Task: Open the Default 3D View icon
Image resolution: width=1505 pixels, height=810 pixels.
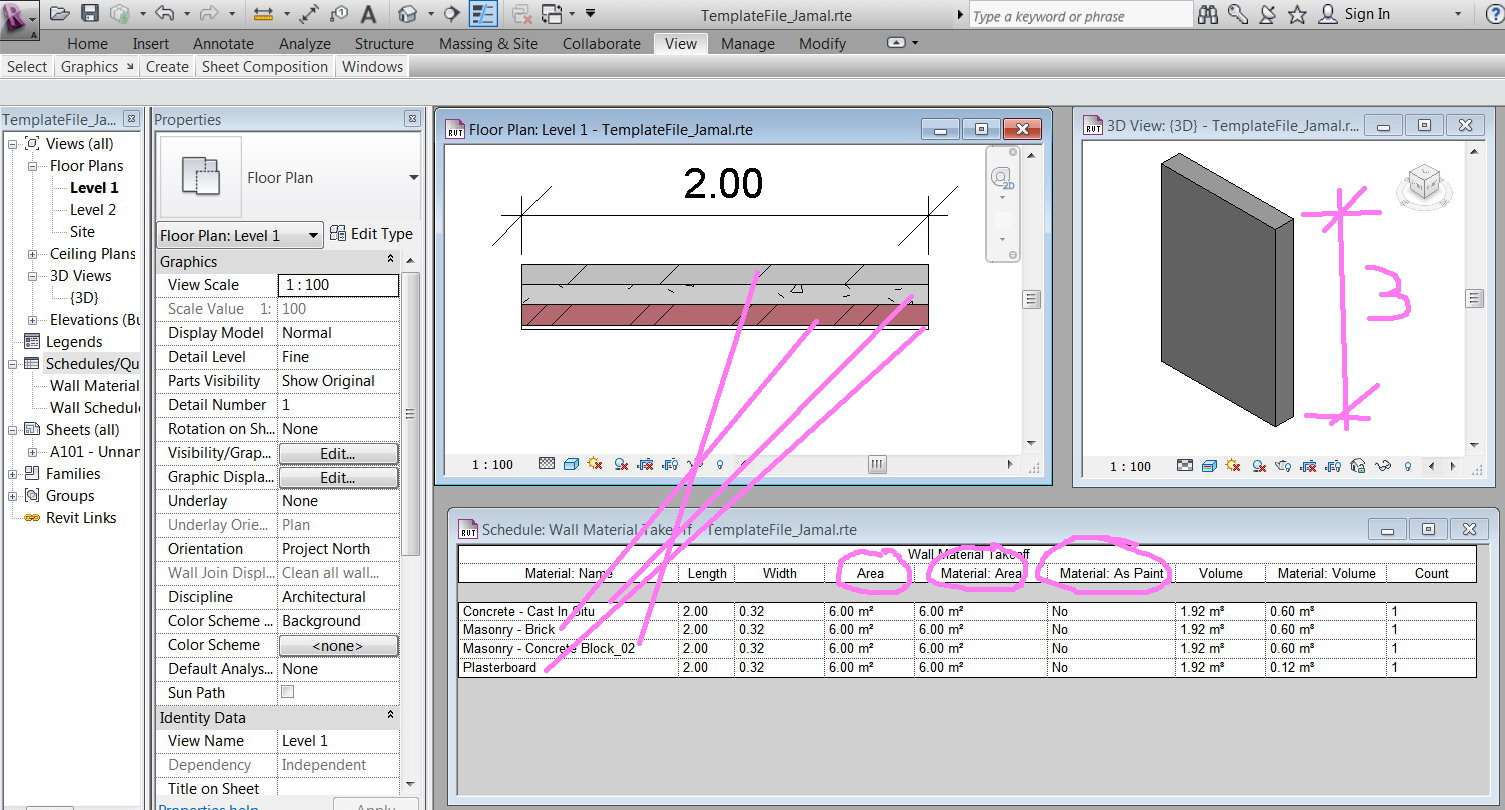Action: (407, 14)
